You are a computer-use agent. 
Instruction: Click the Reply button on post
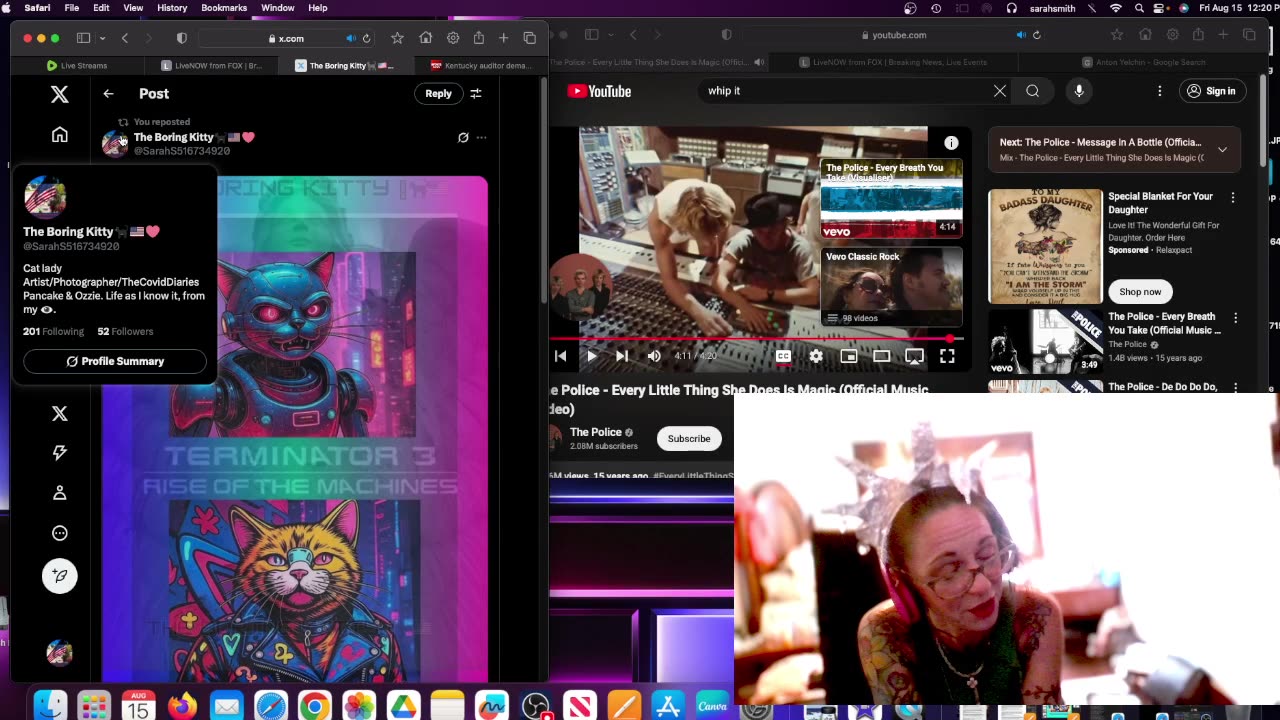(x=438, y=94)
